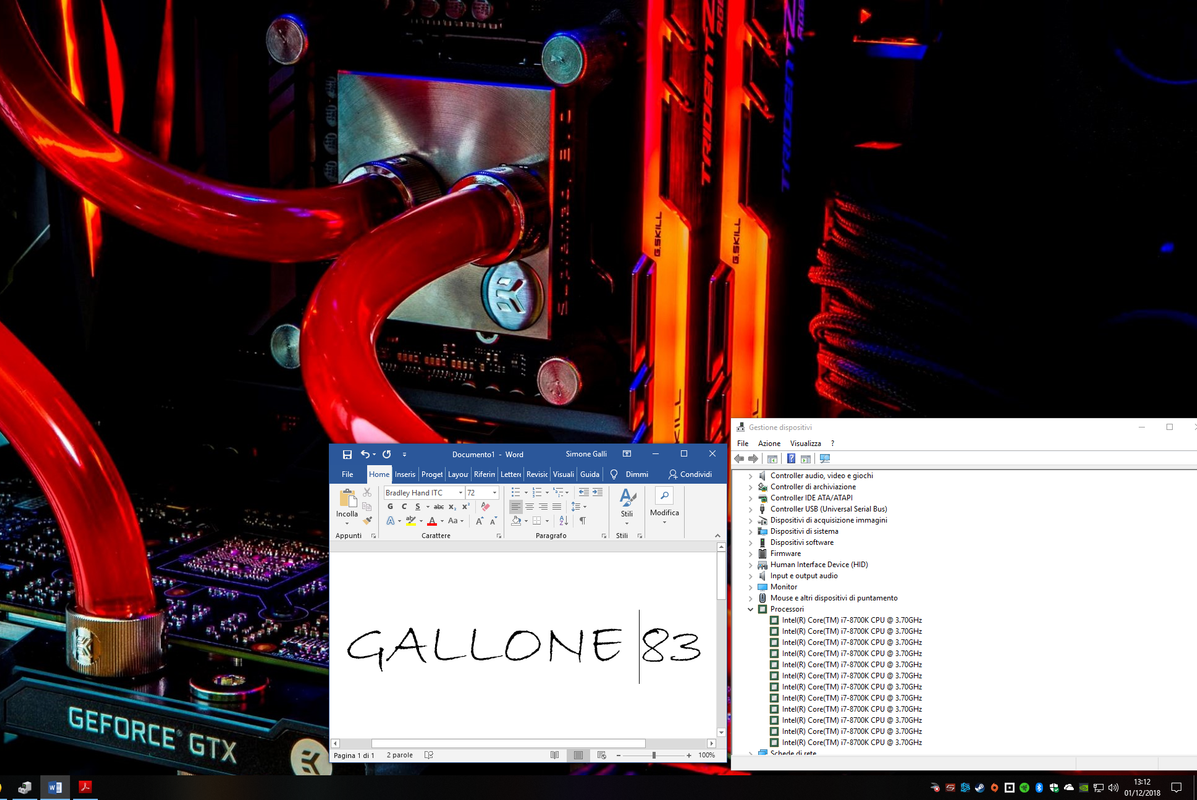Apply text effects with the outlined A

[x=390, y=521]
